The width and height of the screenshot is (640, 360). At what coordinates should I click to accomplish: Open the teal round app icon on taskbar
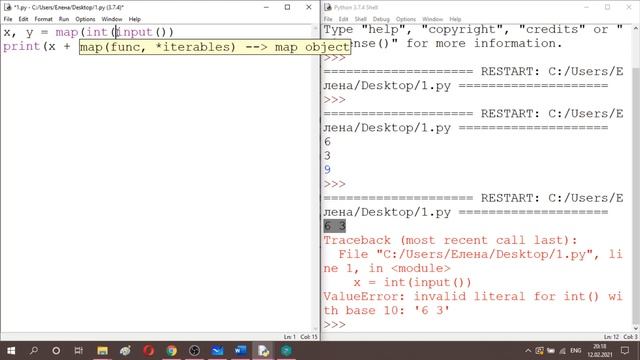pos(286,351)
